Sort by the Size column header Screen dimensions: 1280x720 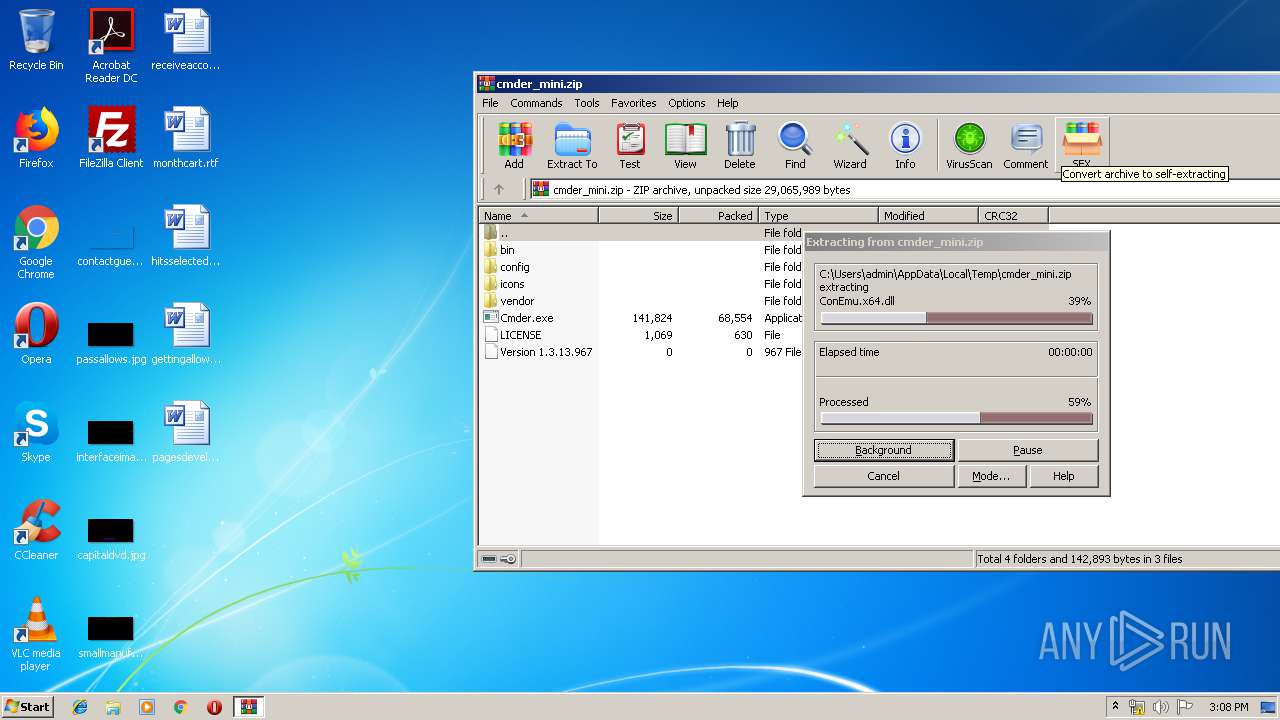pyautogui.click(x=638, y=215)
